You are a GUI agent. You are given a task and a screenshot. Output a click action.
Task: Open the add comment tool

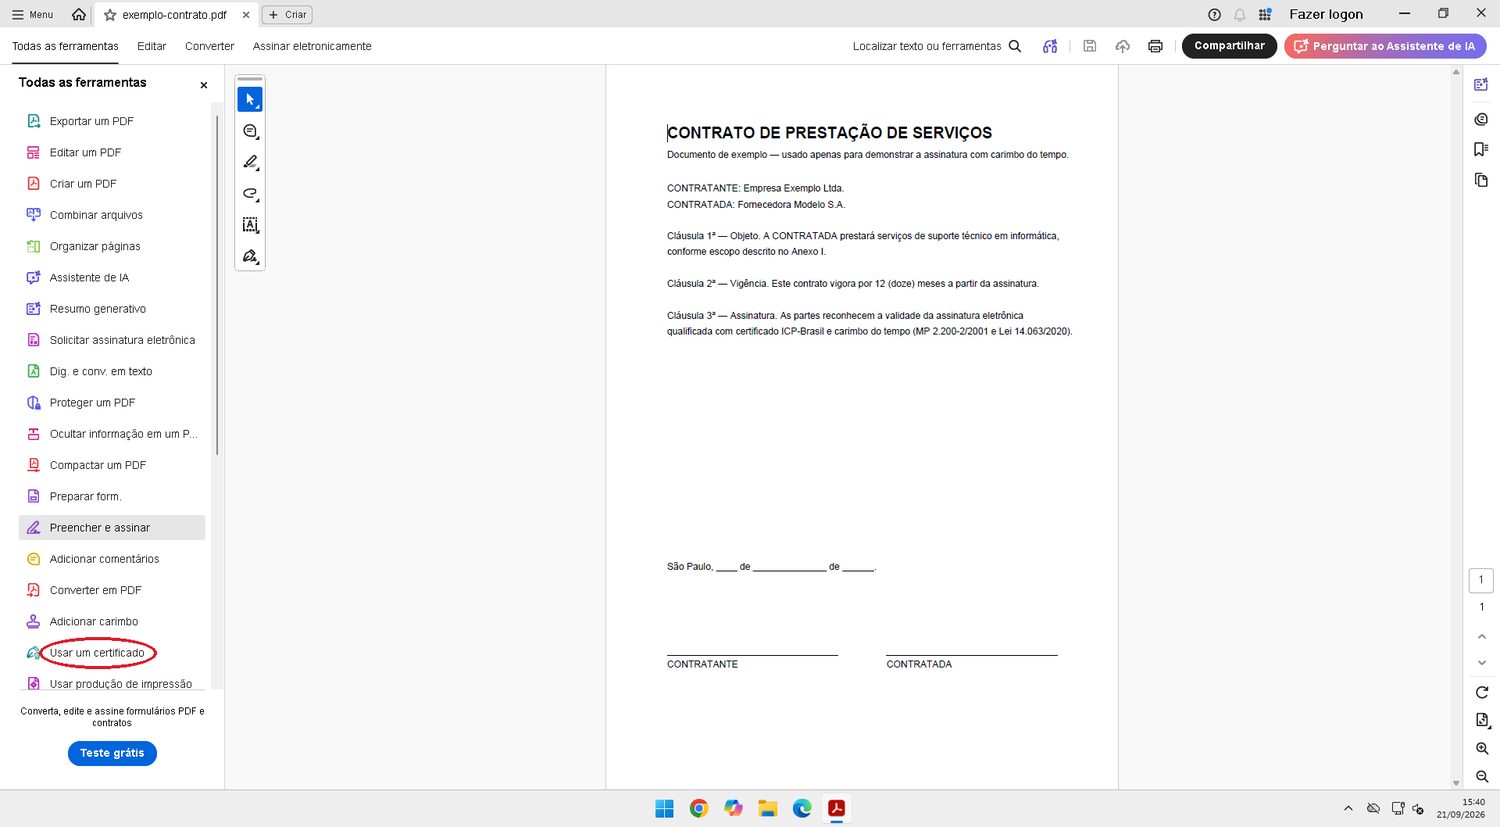250,131
